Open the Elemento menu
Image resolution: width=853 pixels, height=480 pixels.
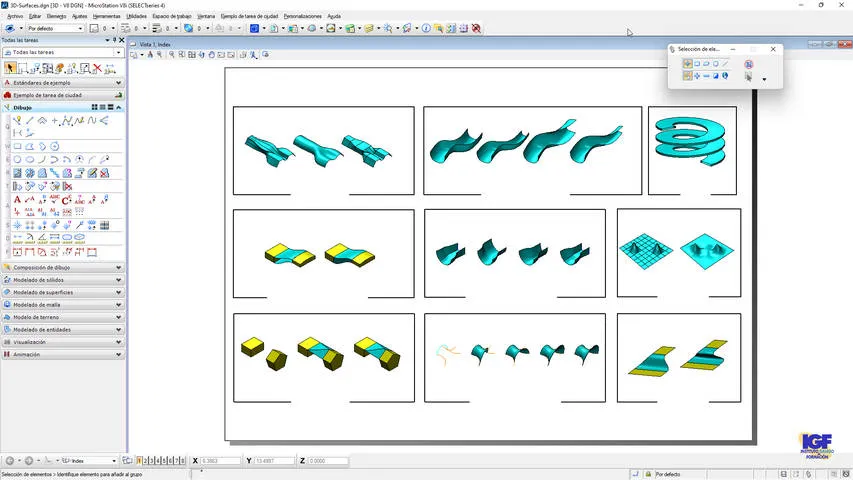tap(56, 16)
